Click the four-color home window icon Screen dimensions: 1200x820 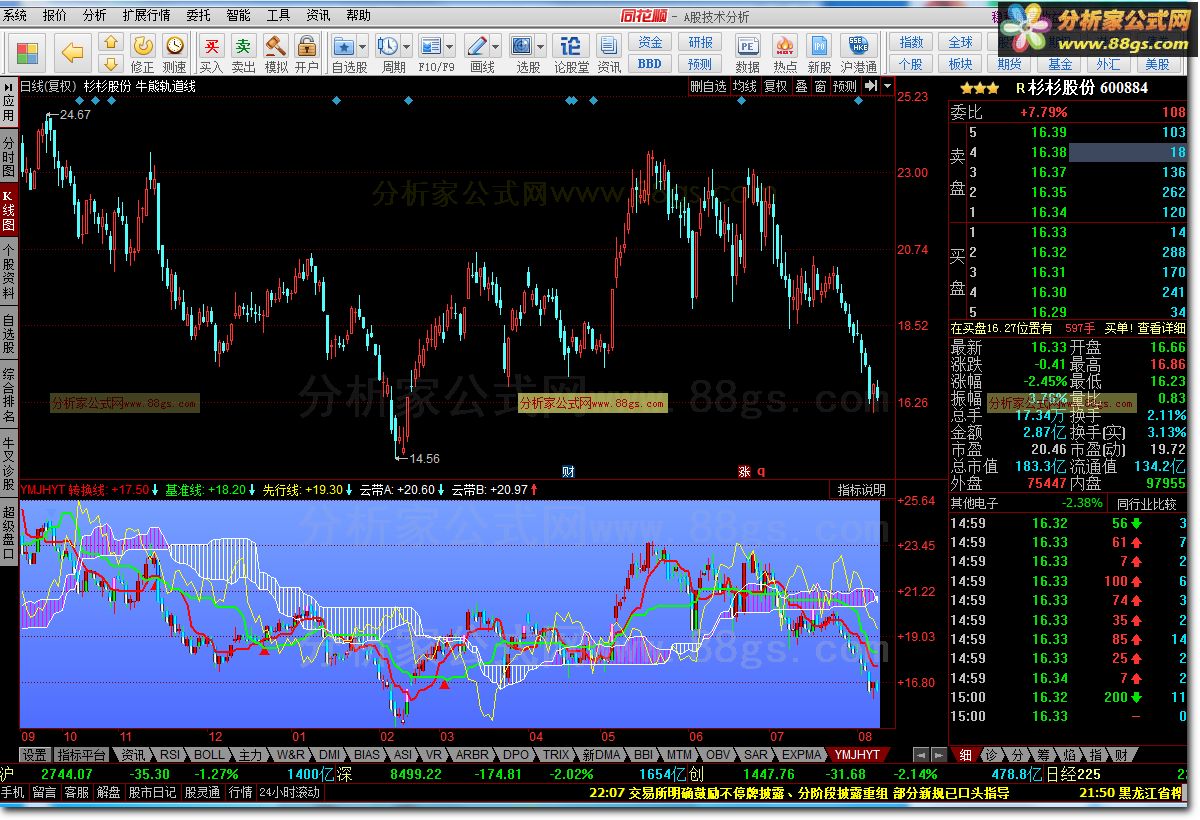[27, 53]
